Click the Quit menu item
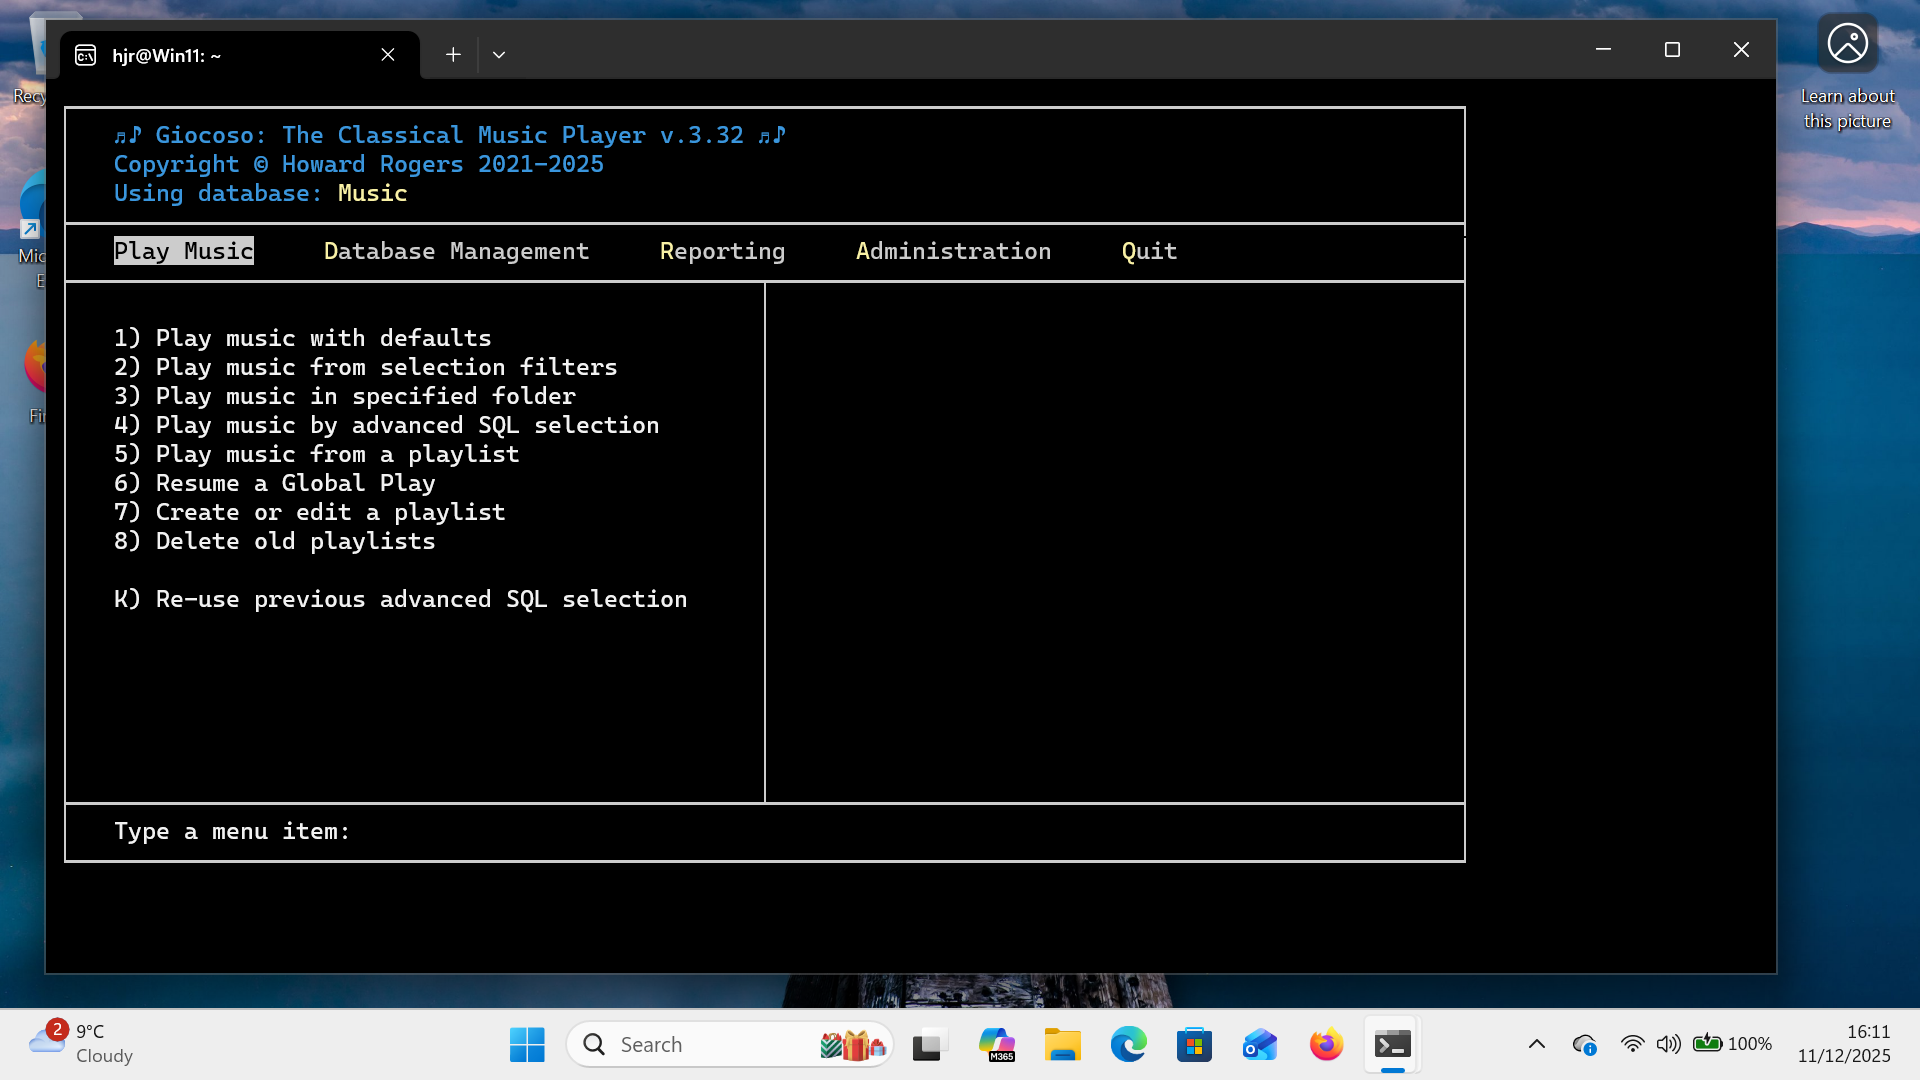The width and height of the screenshot is (1920, 1080). pos(1149,251)
